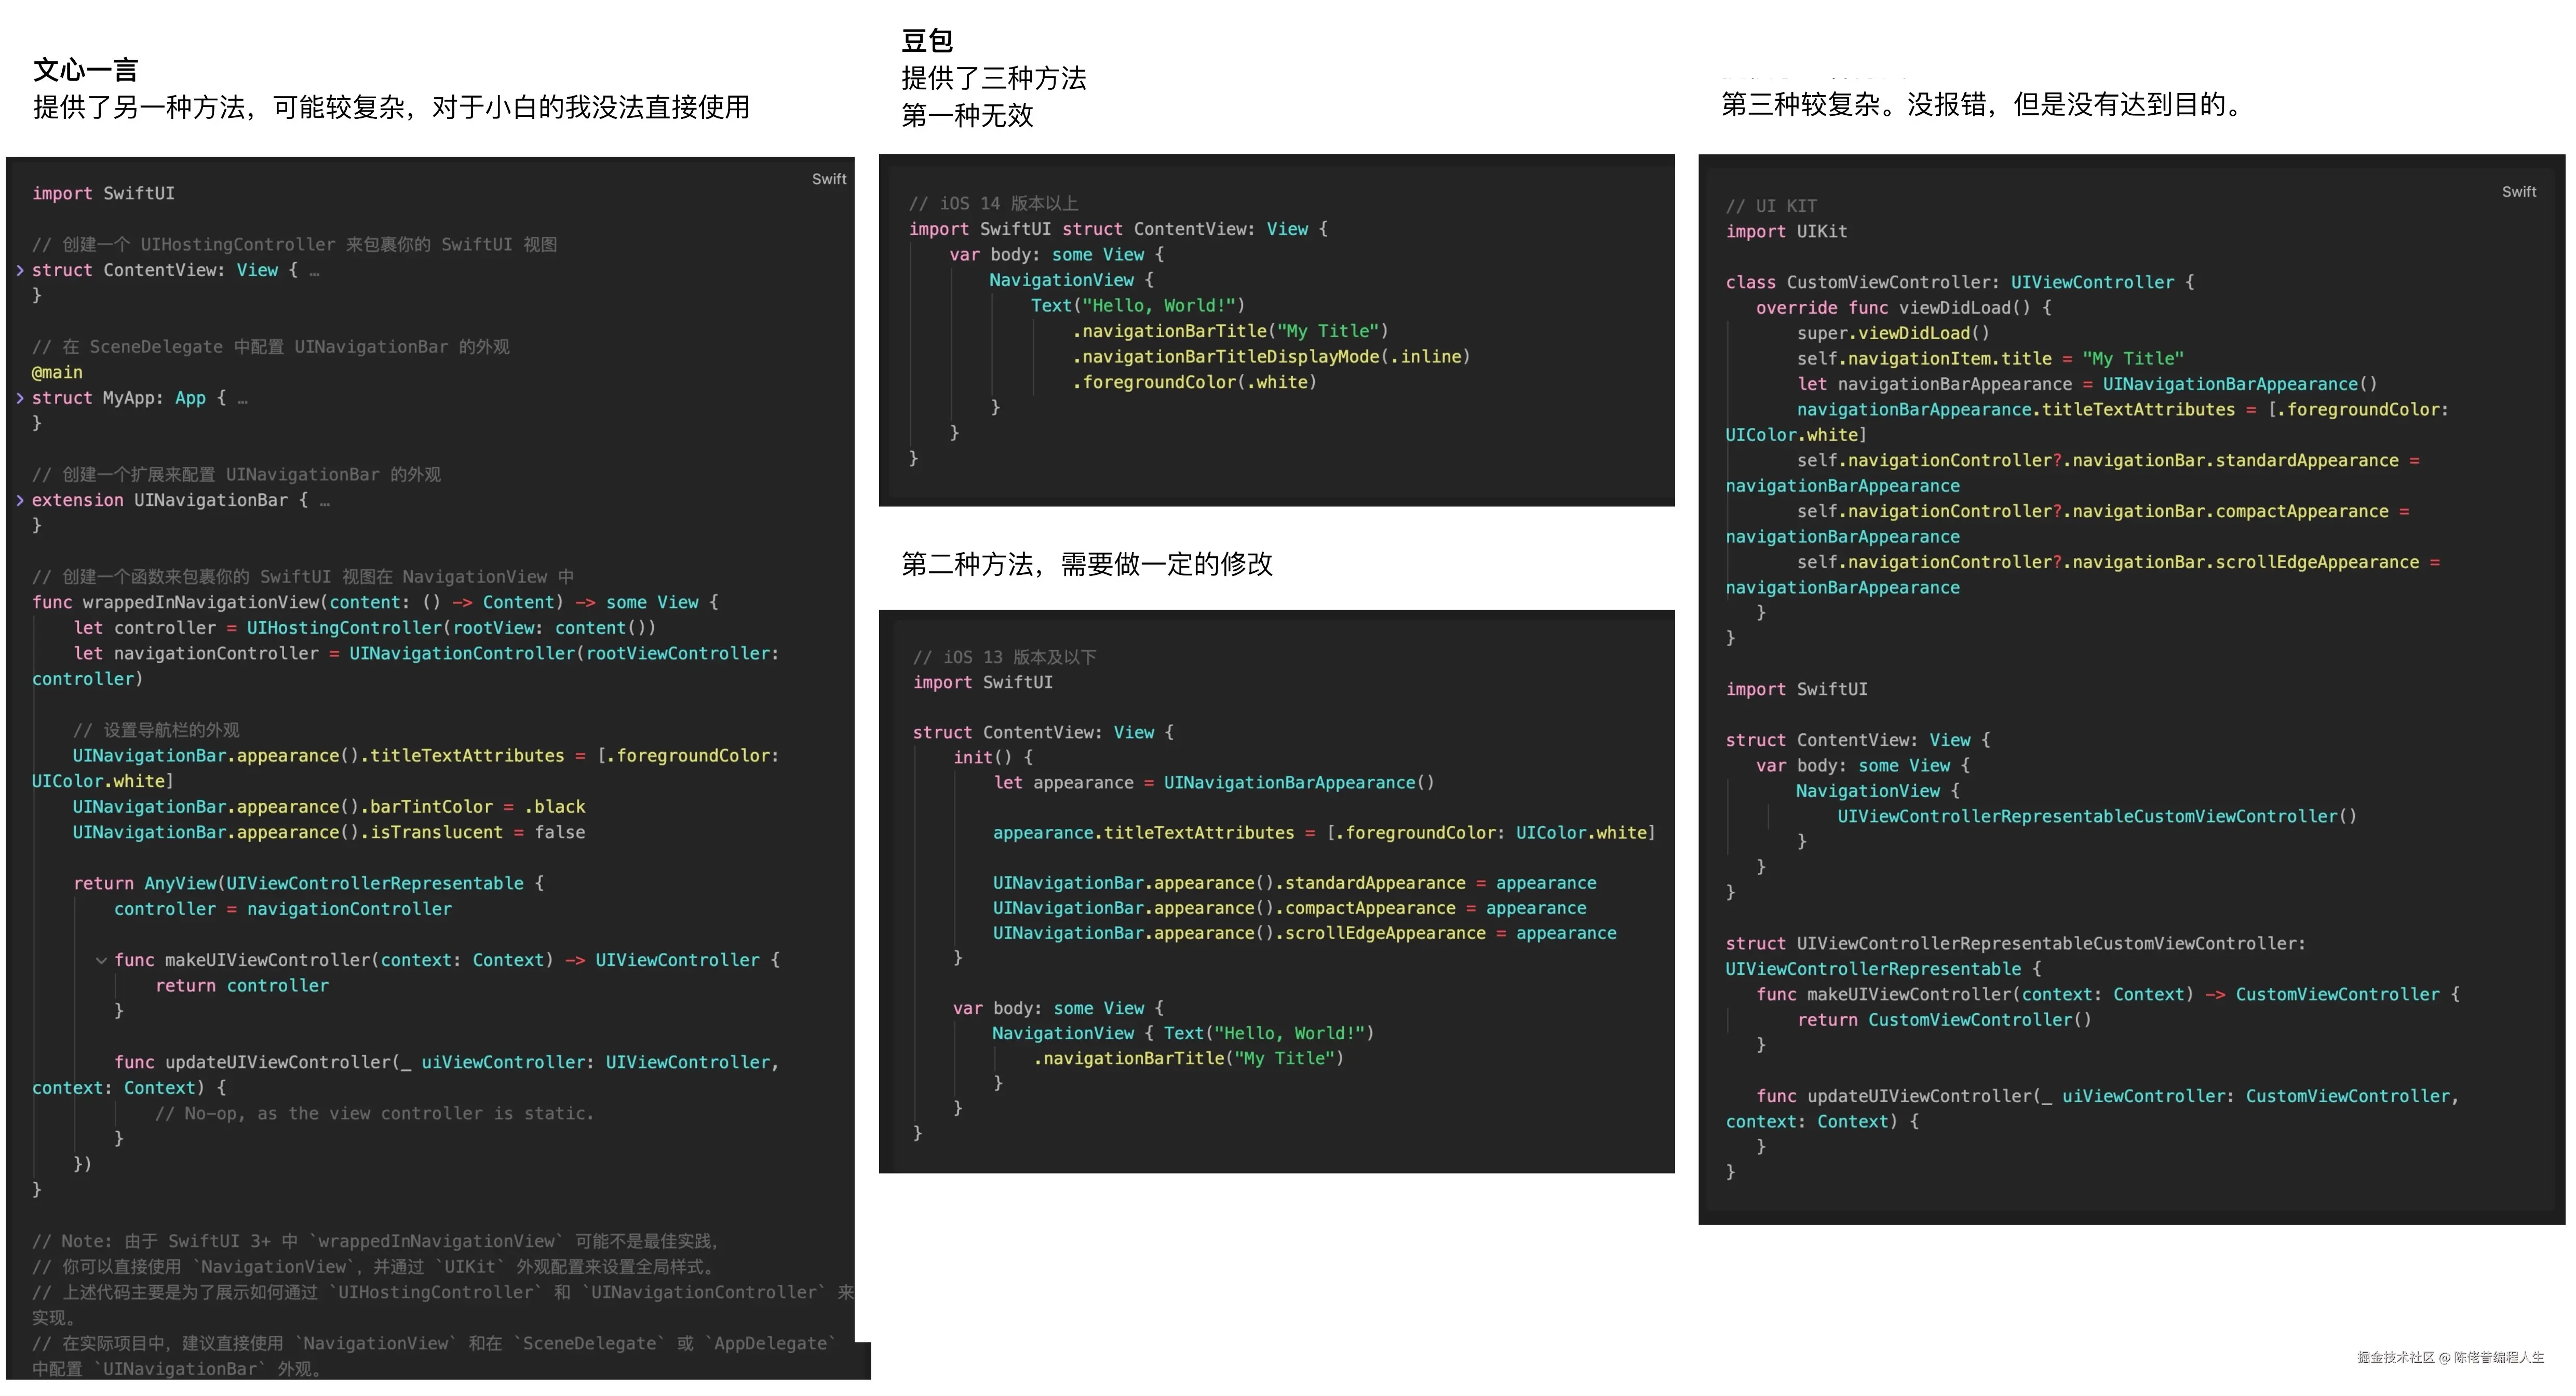The width and height of the screenshot is (2576, 1396).
Task: Expand the collapsed struct MyApp code fold
Action: 20,398
